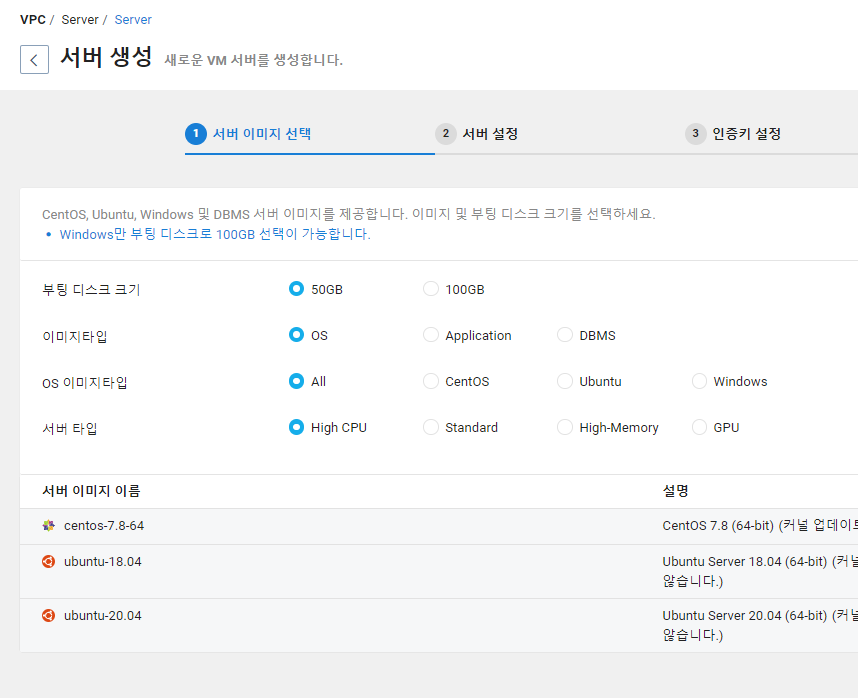Image resolution: width=858 pixels, height=698 pixels.
Task: Select the centos-7.8-64 image row
Action: (439, 526)
